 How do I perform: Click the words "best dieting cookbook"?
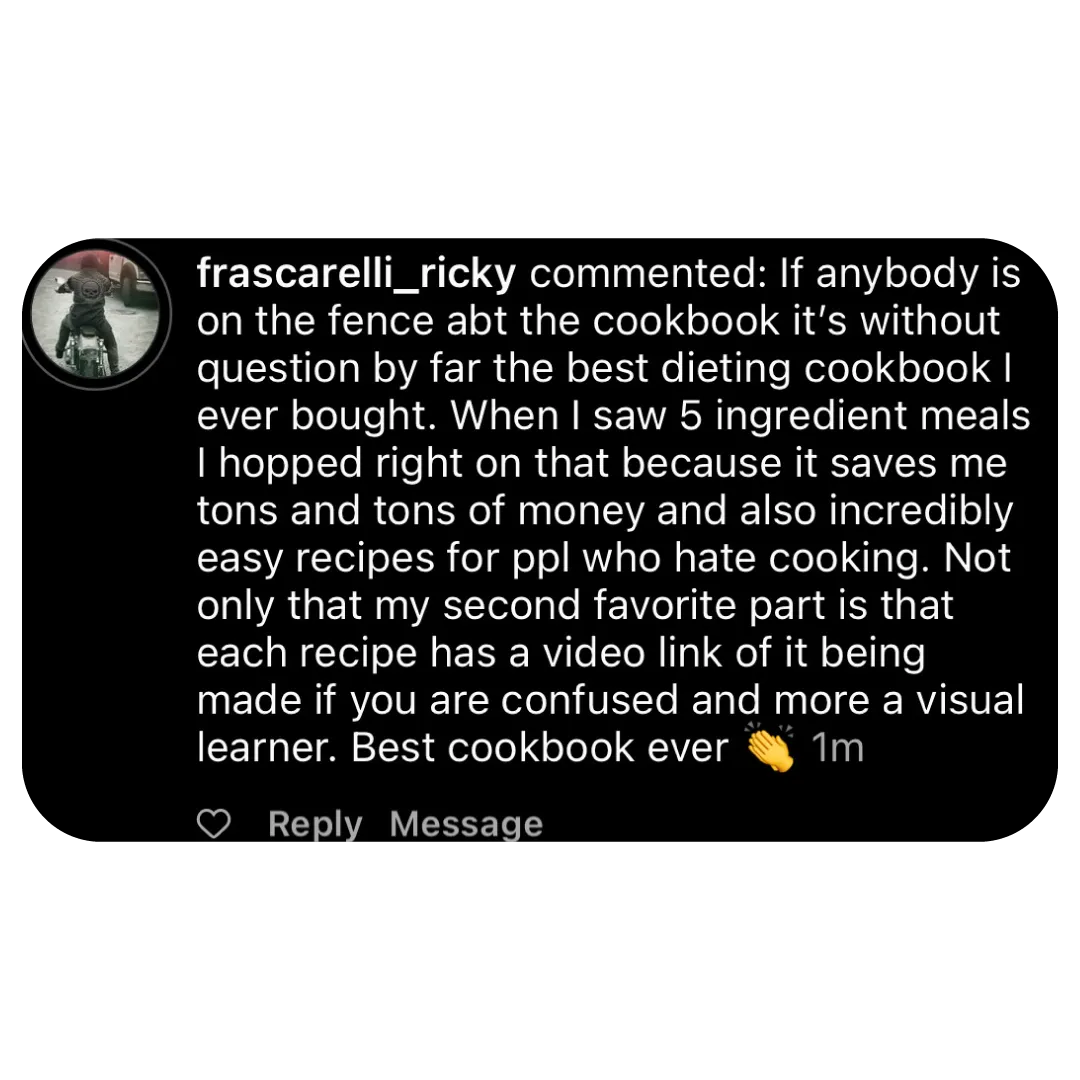pos(778,369)
